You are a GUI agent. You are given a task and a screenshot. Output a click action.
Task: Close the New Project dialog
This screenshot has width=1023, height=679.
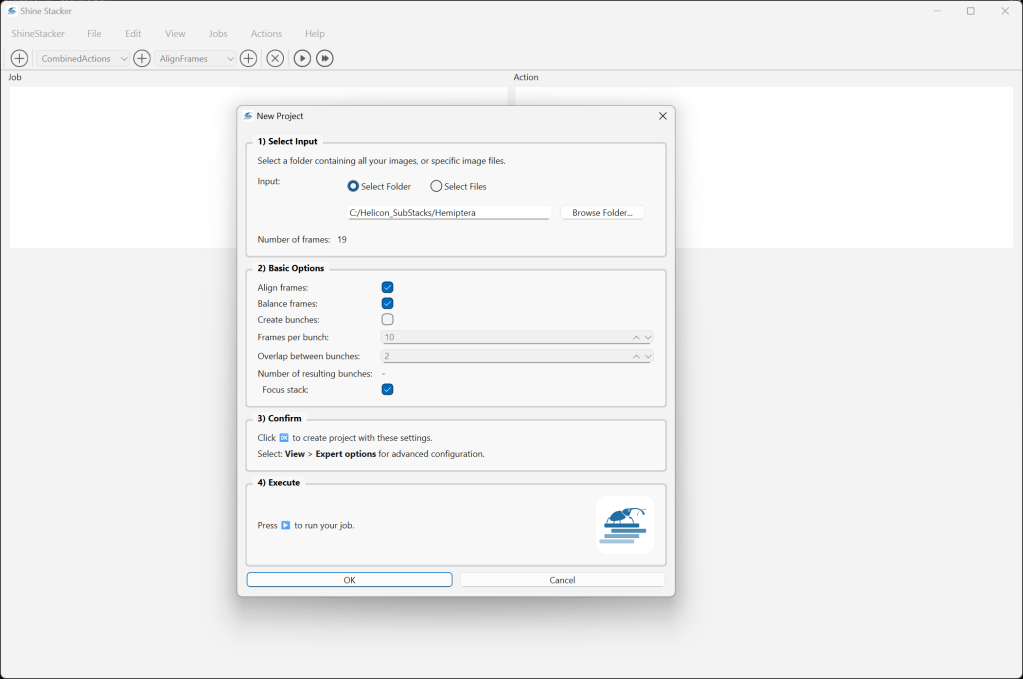point(662,116)
